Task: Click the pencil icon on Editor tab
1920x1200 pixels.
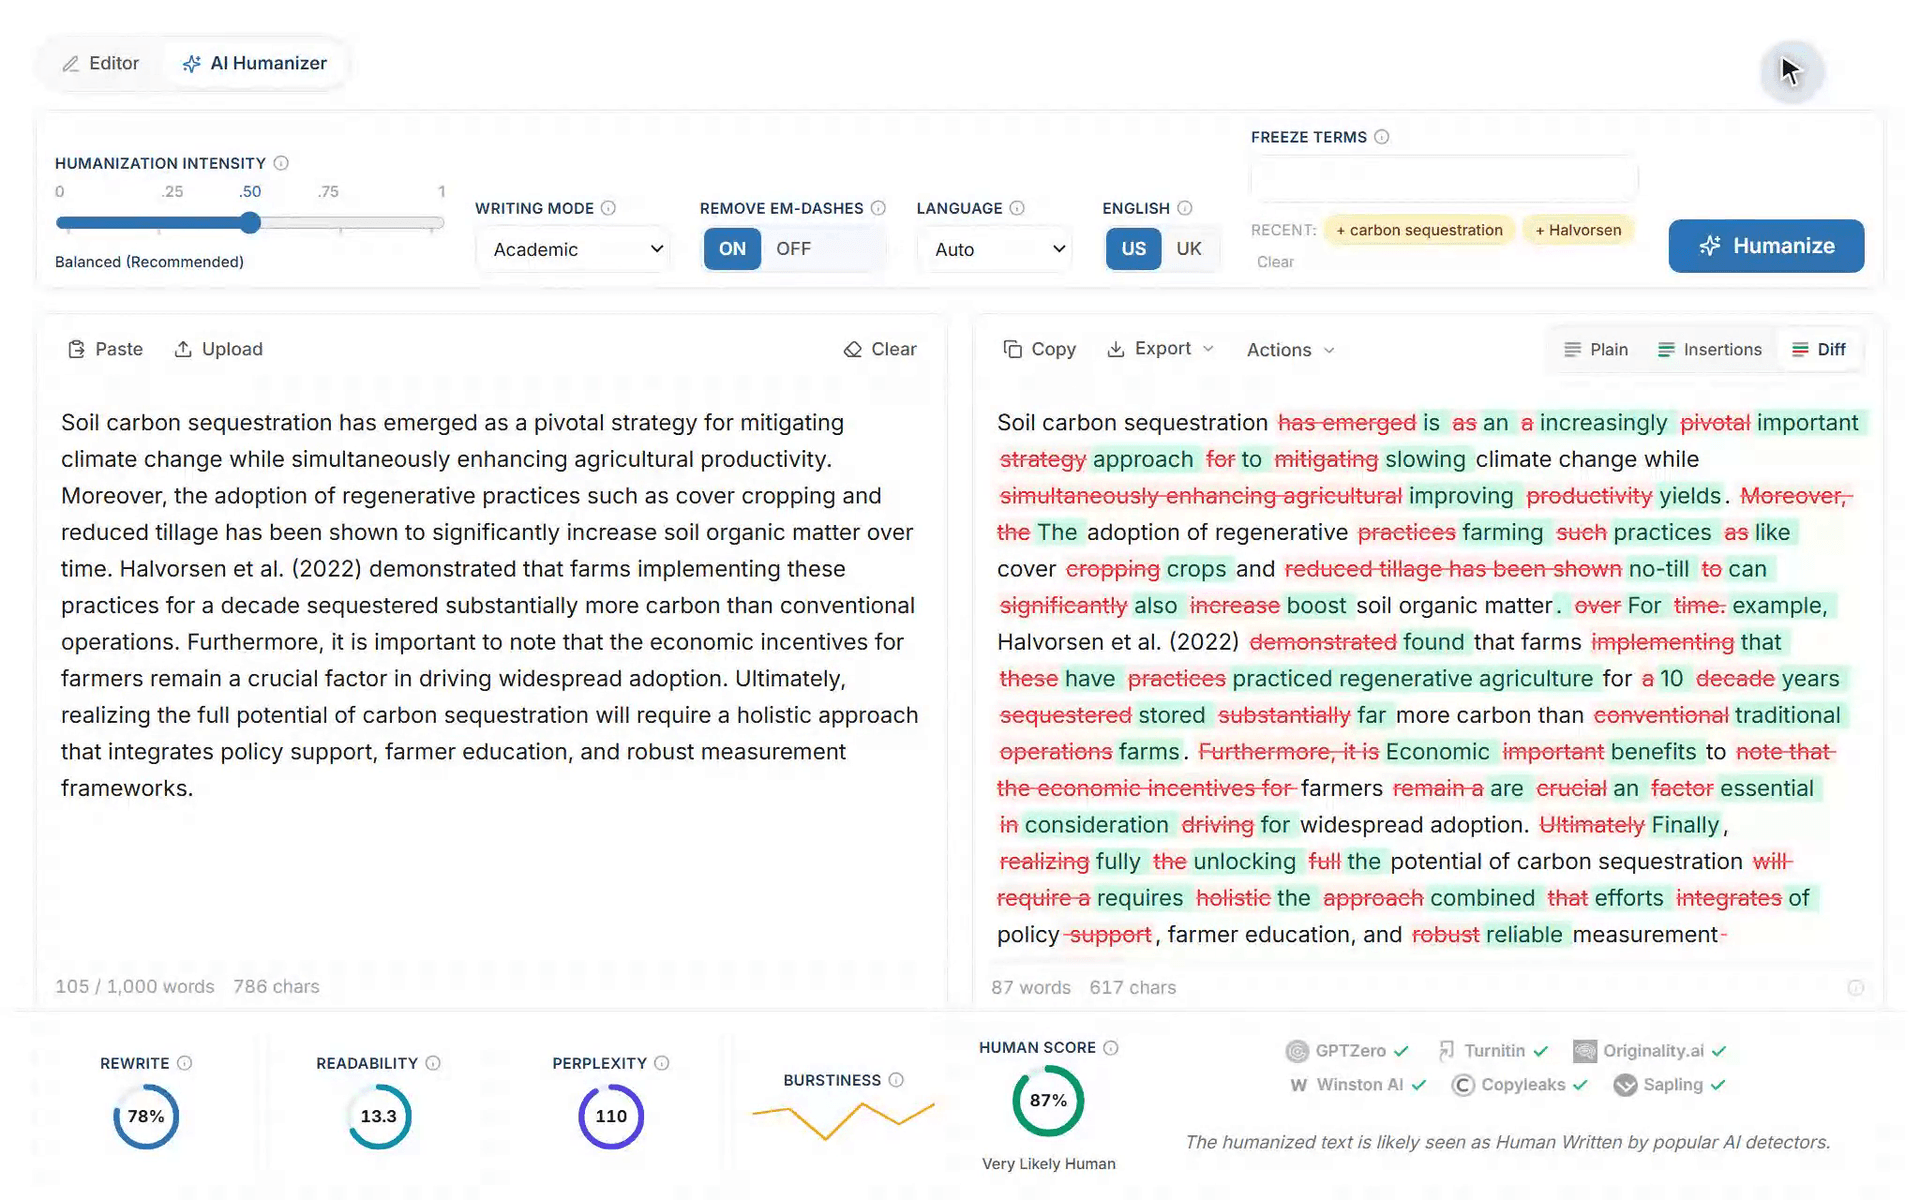Action: coord(70,64)
